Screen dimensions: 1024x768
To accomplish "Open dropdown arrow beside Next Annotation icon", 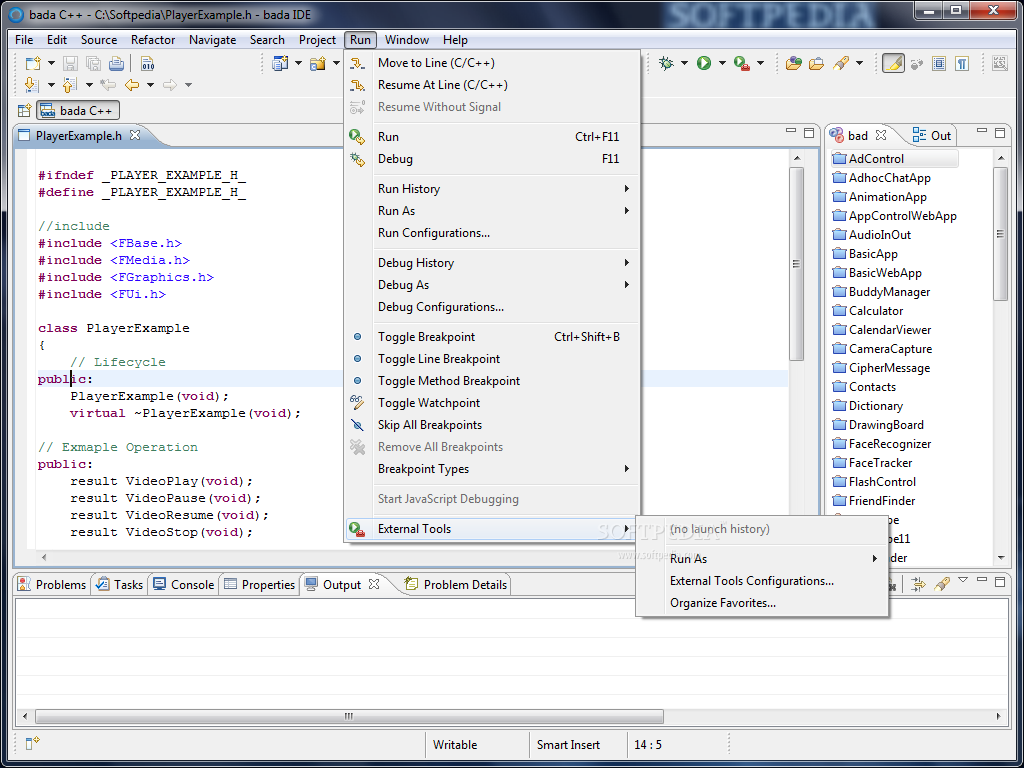I will 51,85.
